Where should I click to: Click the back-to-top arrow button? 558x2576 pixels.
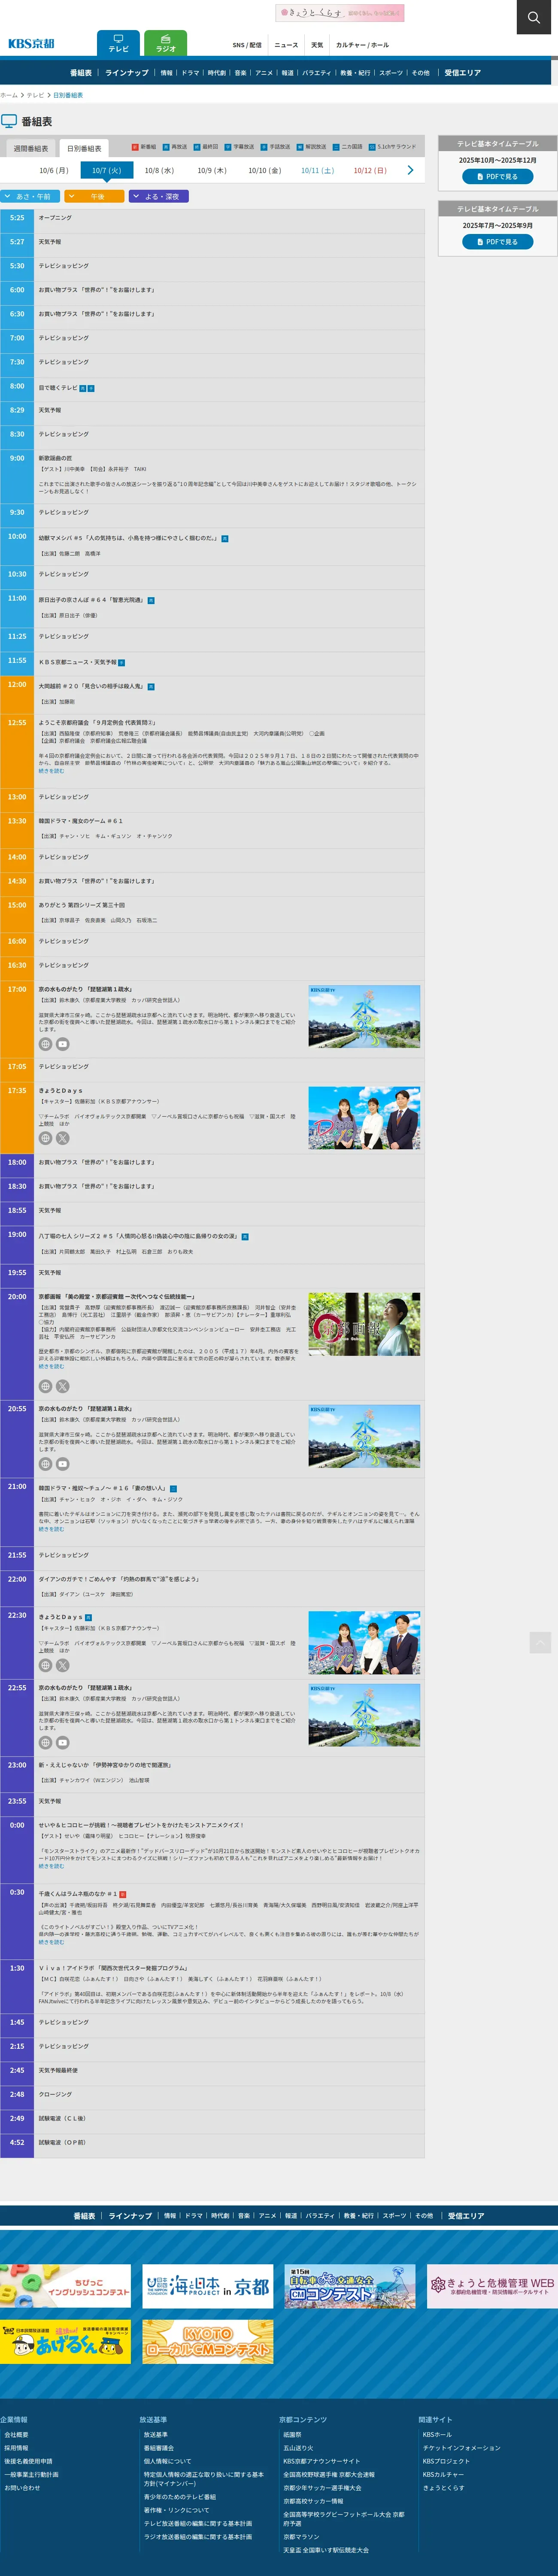tap(540, 1642)
